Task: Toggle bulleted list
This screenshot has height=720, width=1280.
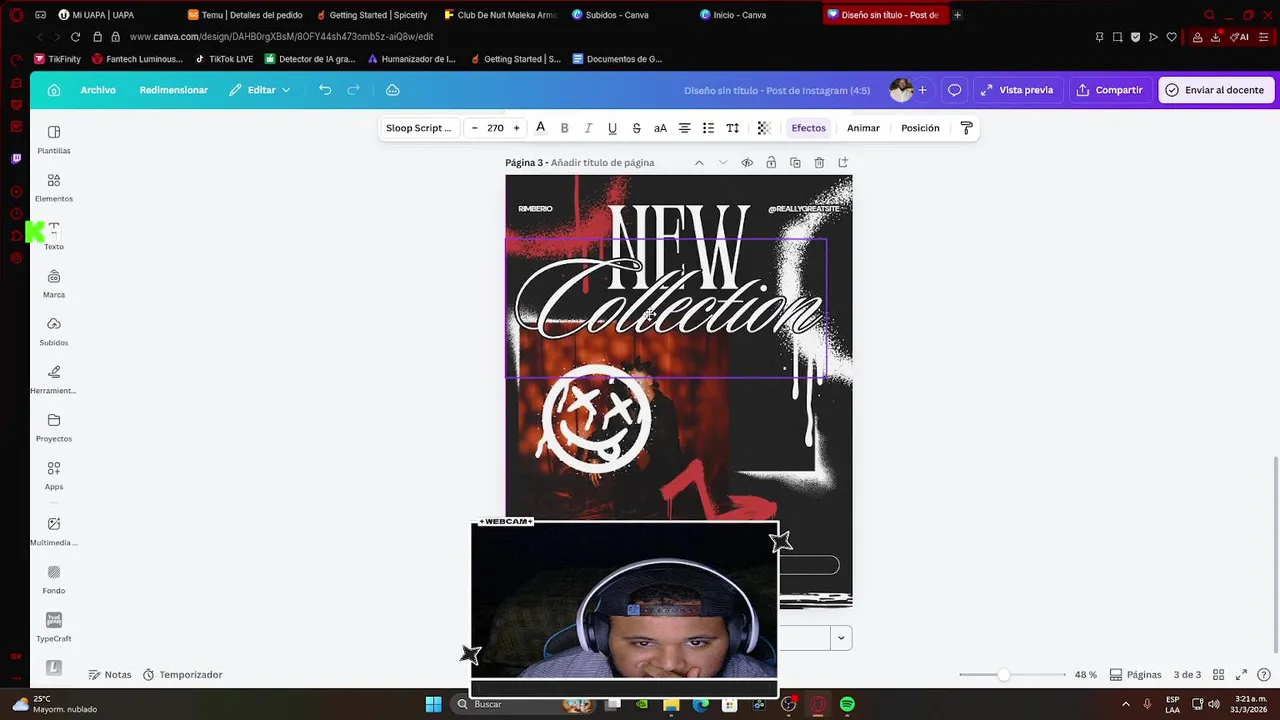Action: (x=708, y=128)
